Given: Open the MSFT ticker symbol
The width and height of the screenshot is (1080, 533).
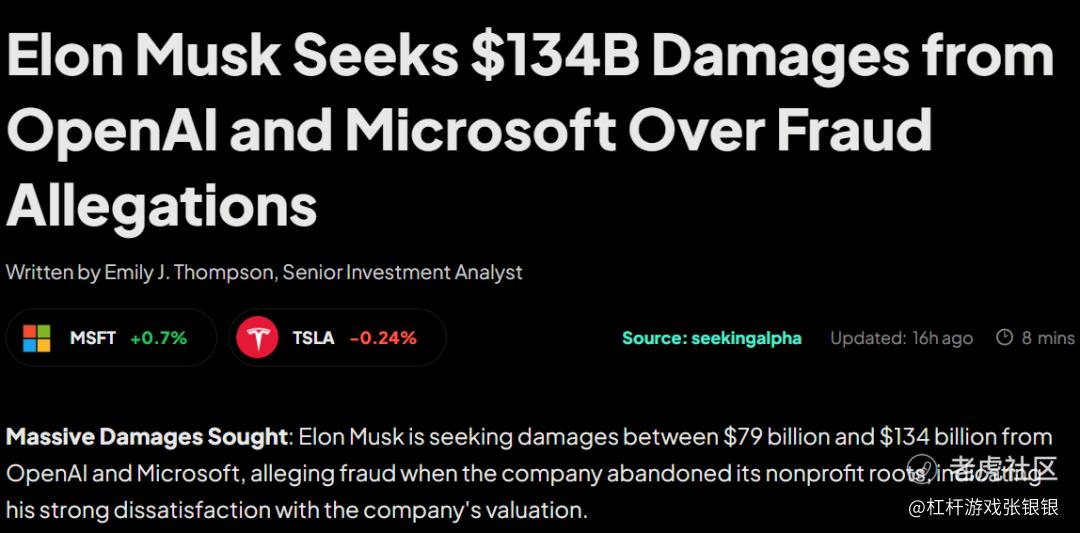Looking at the screenshot, I should [x=93, y=338].
